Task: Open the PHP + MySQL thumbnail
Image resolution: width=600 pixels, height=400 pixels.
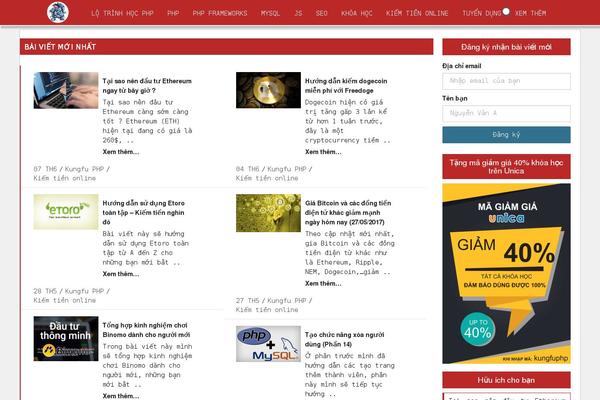Action: (x=268, y=344)
